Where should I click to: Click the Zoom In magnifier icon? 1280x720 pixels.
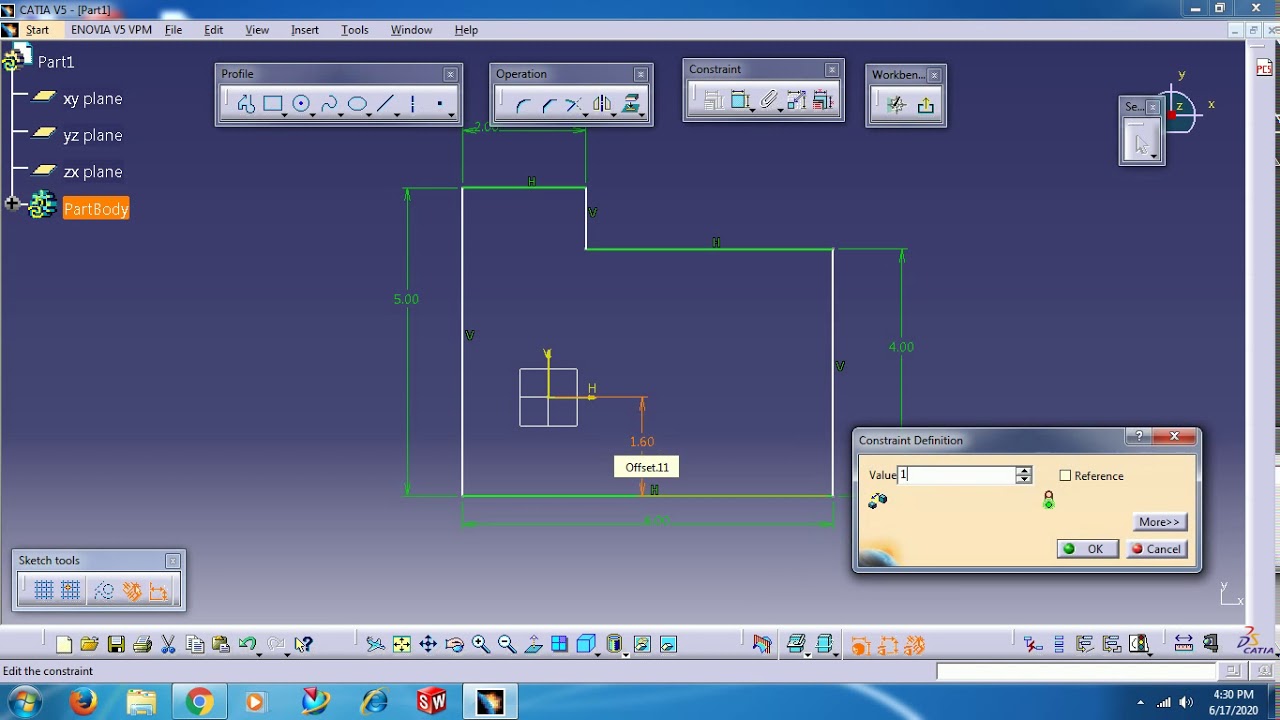coord(481,645)
